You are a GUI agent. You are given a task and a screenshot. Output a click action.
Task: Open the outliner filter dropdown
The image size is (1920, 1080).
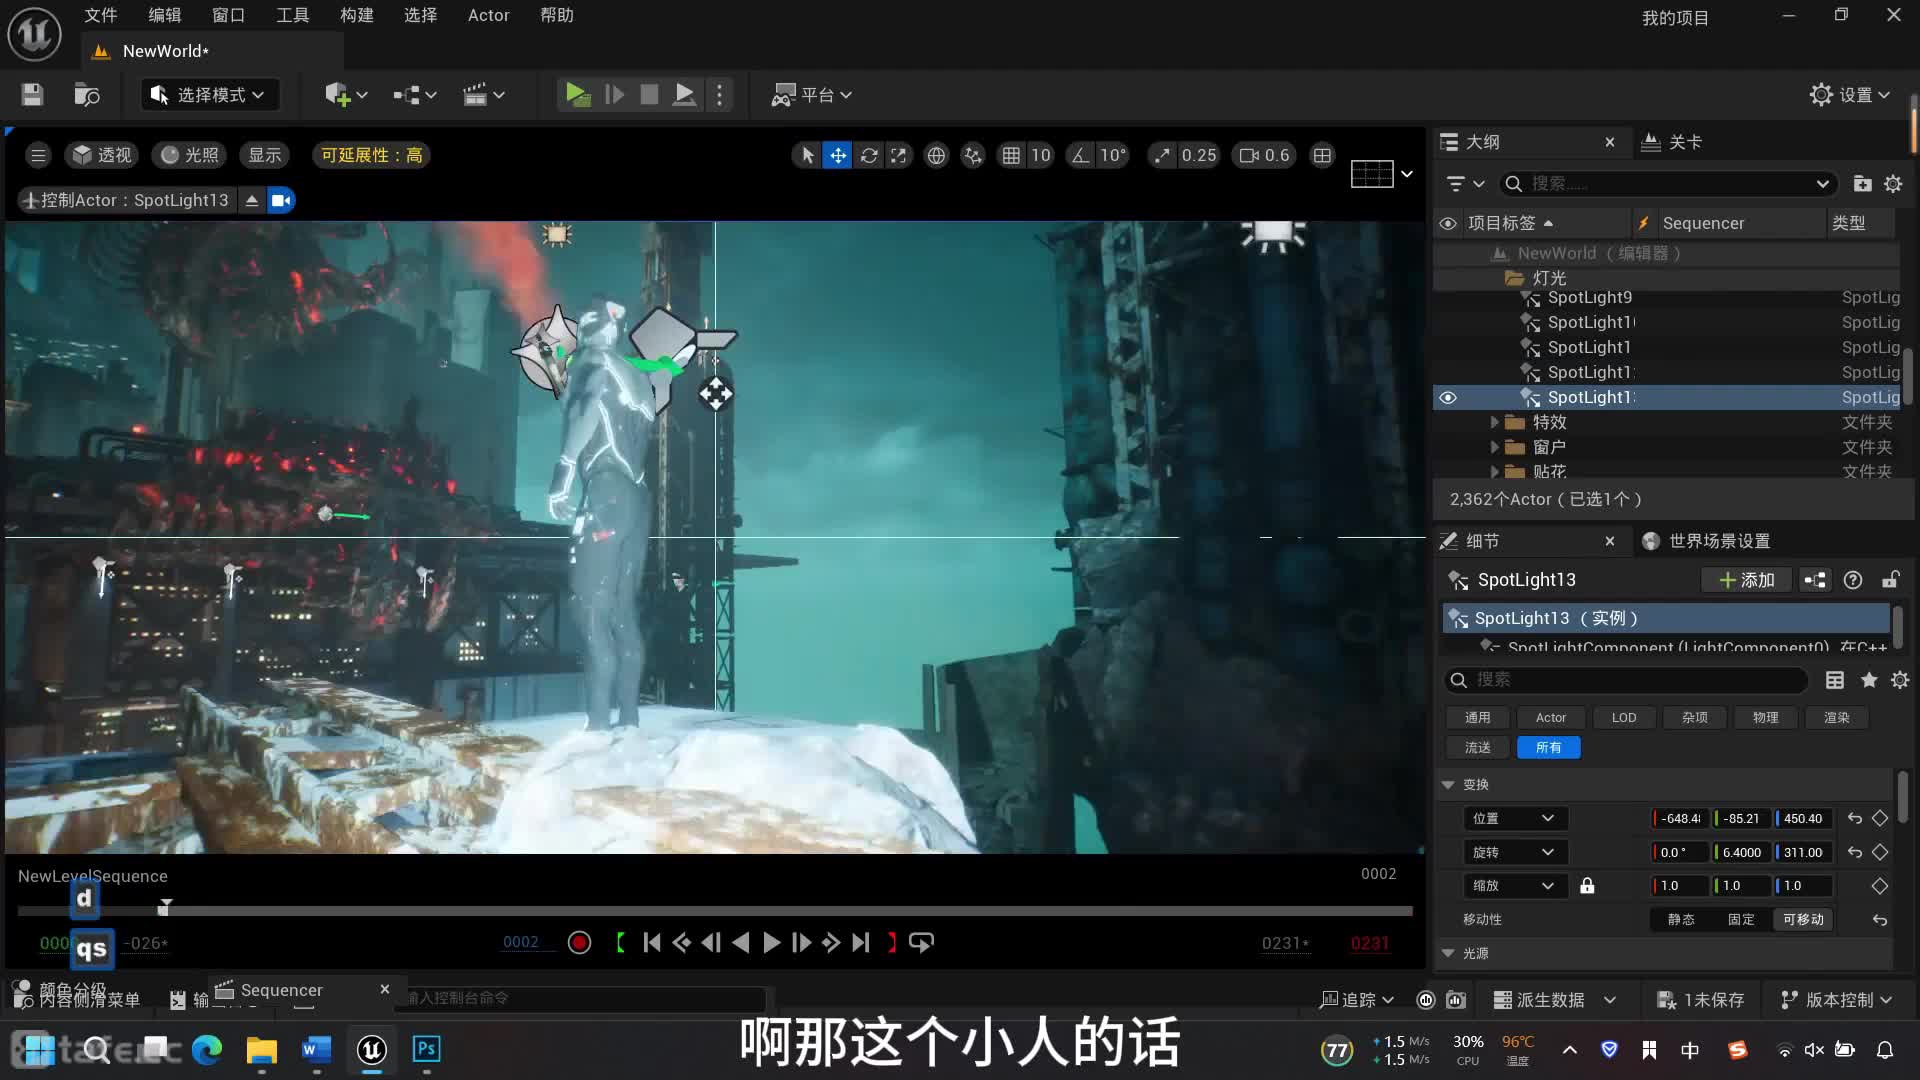[x=1466, y=184]
